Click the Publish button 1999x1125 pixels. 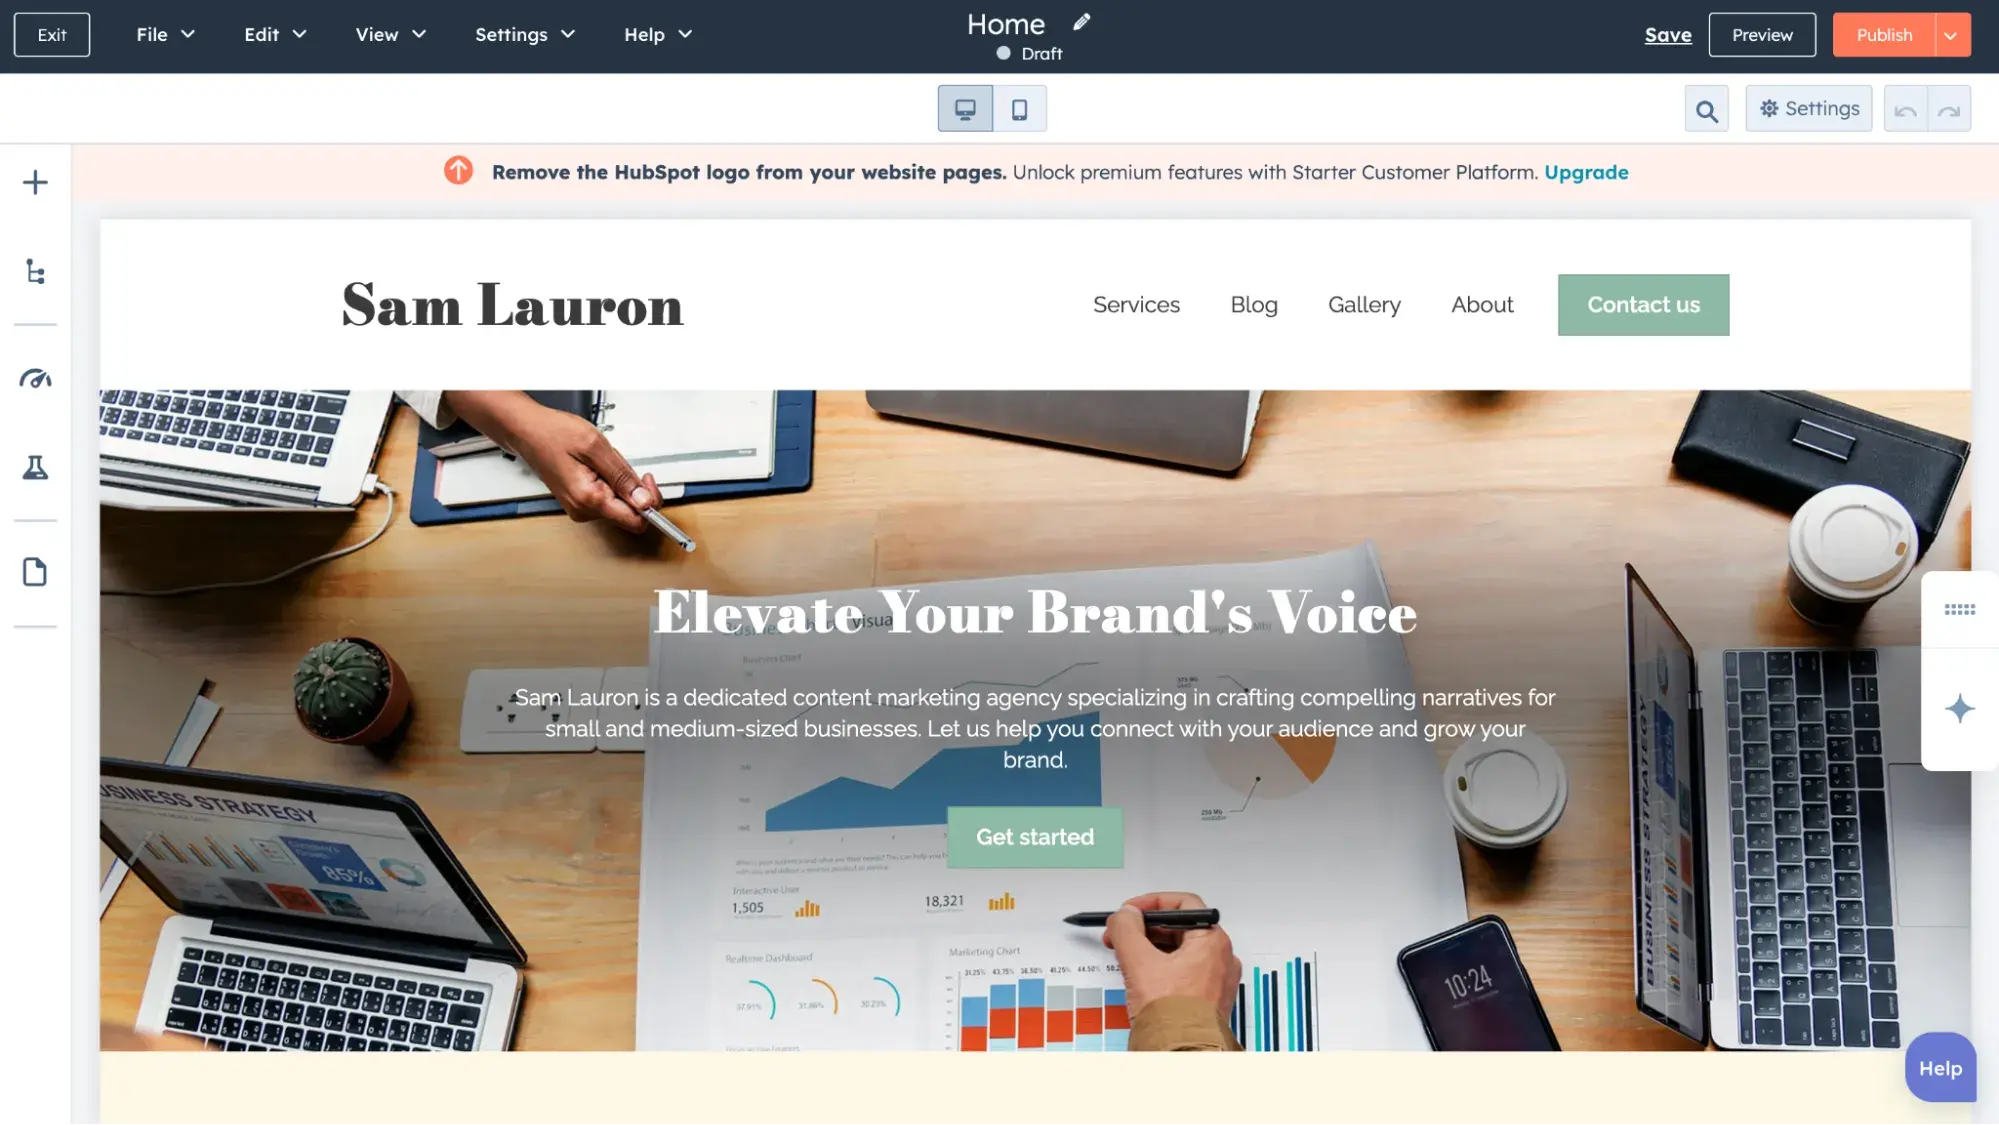click(1884, 34)
